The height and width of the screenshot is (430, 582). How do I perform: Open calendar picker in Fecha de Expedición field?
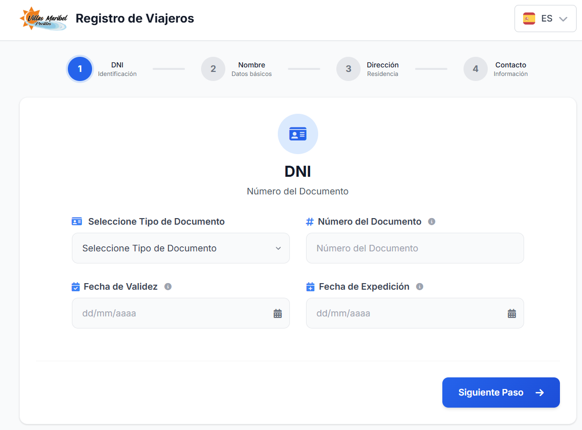[512, 313]
